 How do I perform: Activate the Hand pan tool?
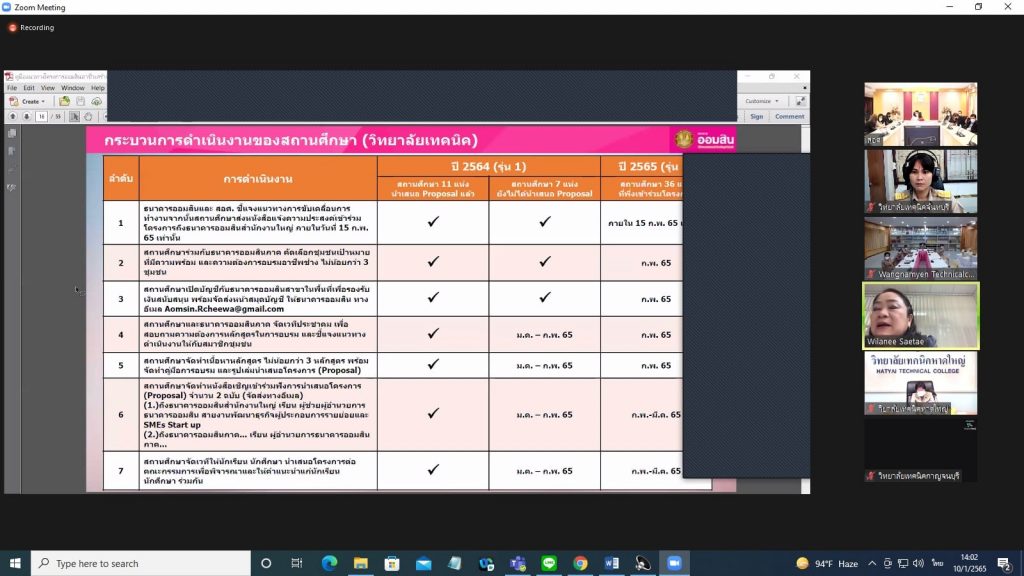point(88,116)
